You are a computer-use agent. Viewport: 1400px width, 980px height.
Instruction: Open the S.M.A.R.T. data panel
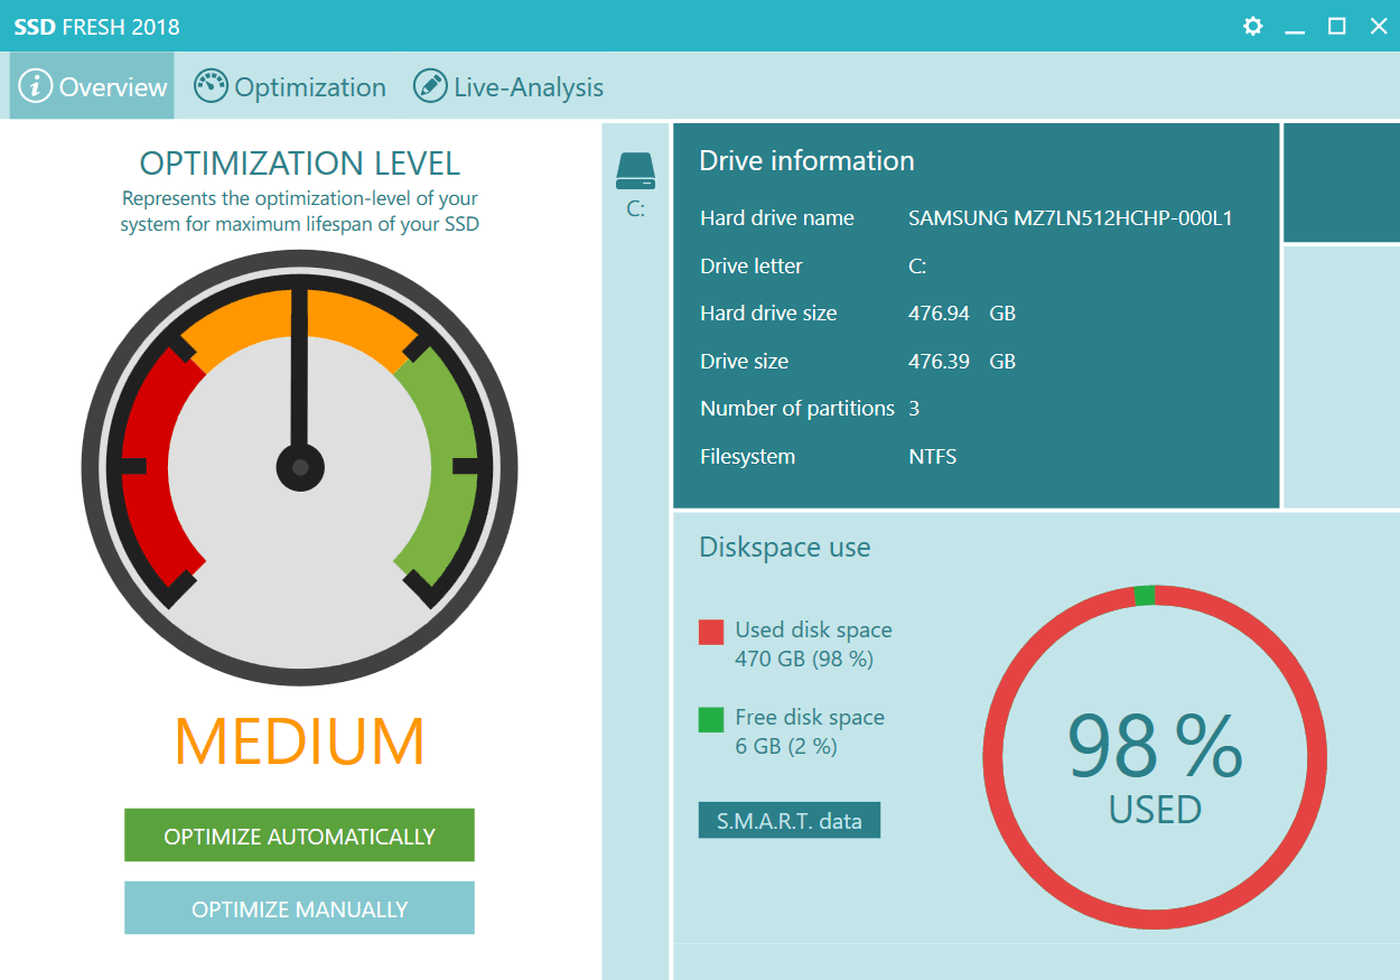click(789, 820)
